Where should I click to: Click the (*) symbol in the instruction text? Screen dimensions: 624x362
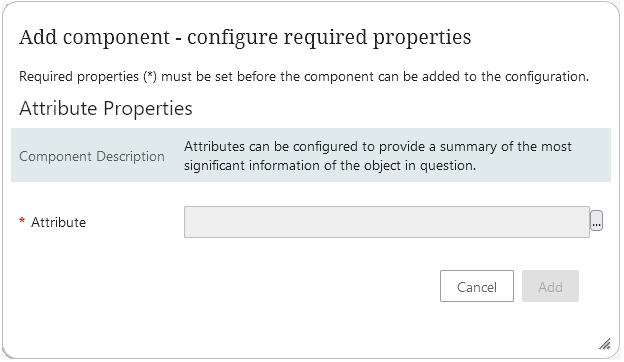(x=151, y=76)
